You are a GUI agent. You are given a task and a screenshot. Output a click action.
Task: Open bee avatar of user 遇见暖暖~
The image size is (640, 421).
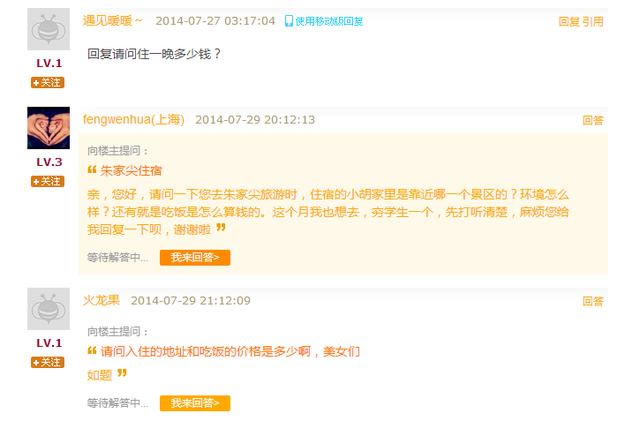(x=49, y=29)
